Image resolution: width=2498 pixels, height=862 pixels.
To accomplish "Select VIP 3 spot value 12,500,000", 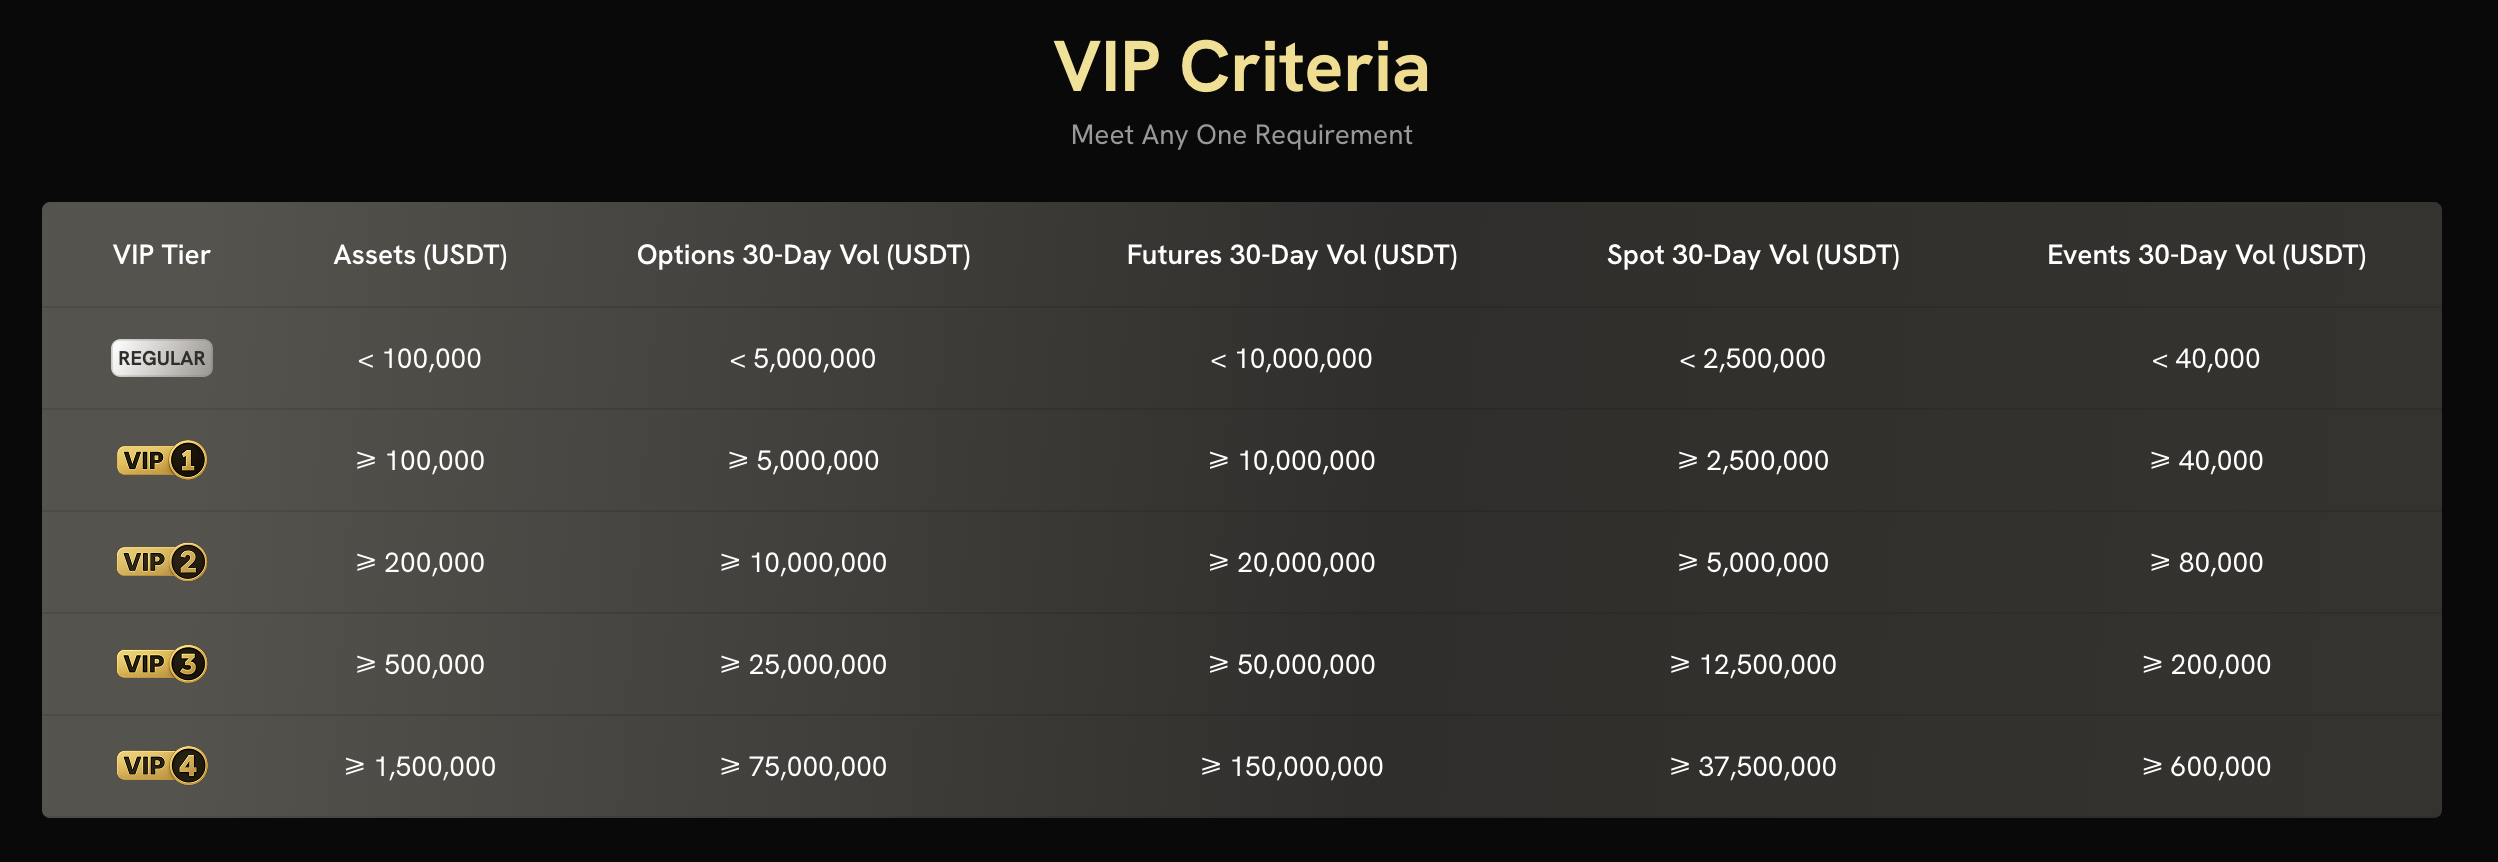I will click(x=1753, y=664).
